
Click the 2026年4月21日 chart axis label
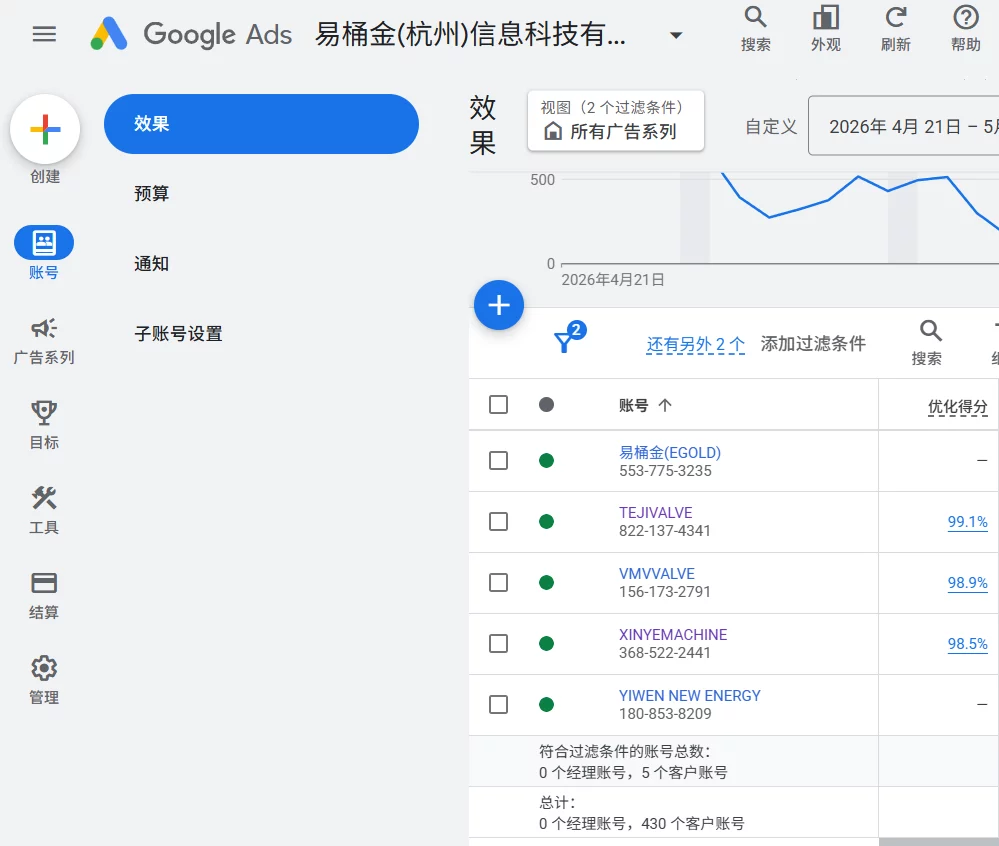pyautogui.click(x=613, y=280)
